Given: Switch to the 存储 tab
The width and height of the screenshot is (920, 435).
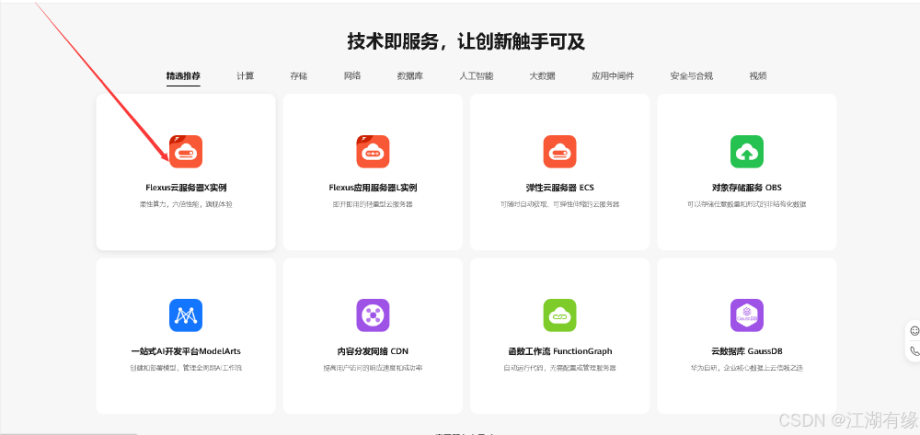Looking at the screenshot, I should coord(299,76).
